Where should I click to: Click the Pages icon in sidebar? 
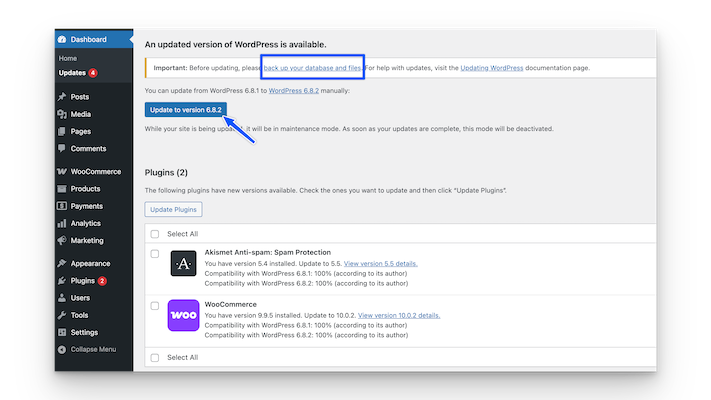[x=62, y=131]
